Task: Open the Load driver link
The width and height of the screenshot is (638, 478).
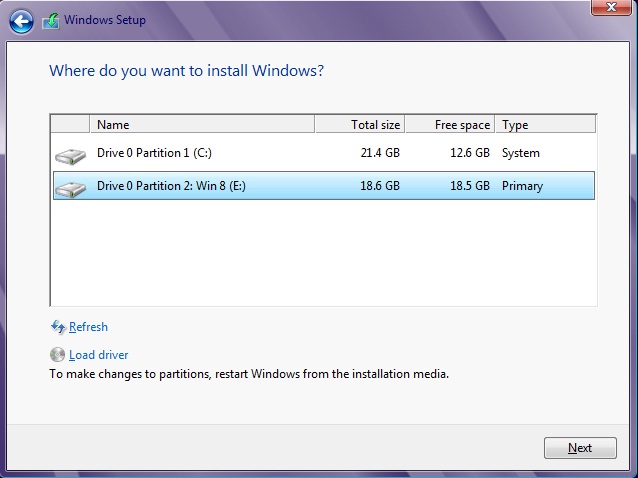Action: click(98, 355)
